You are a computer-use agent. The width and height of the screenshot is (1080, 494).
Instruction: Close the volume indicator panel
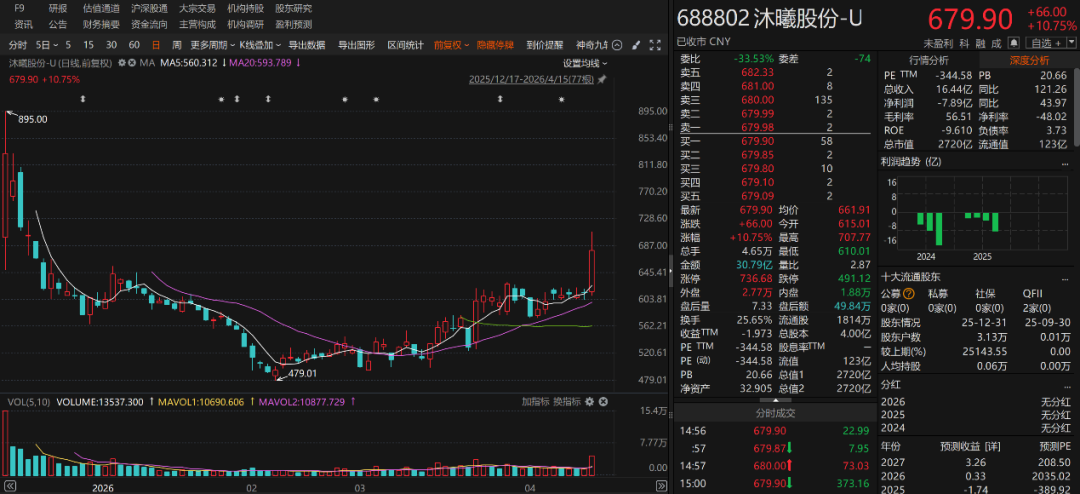click(603, 401)
